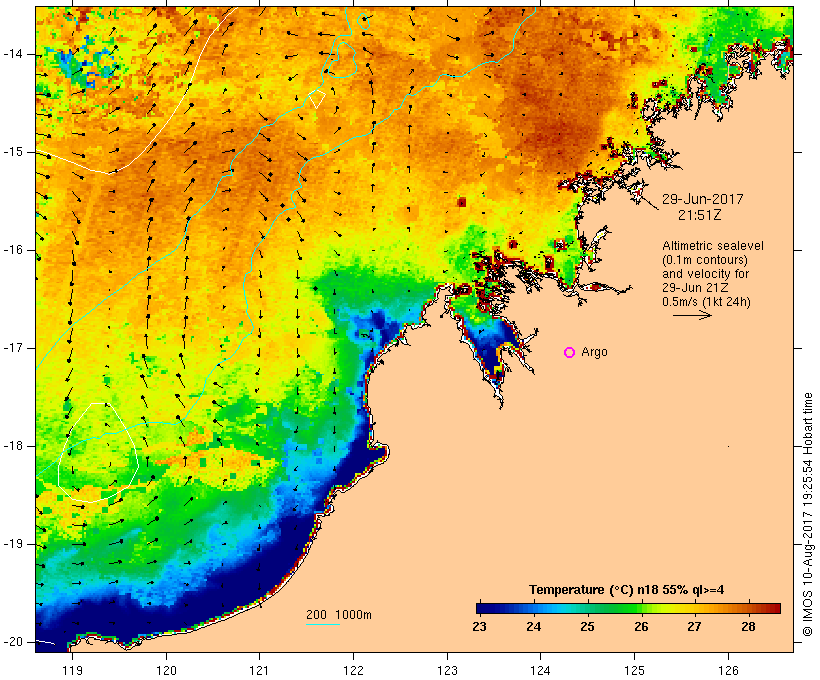Viewport: 820px width, 680px height.
Task: Click latitude label -14
Action: tap(14, 54)
